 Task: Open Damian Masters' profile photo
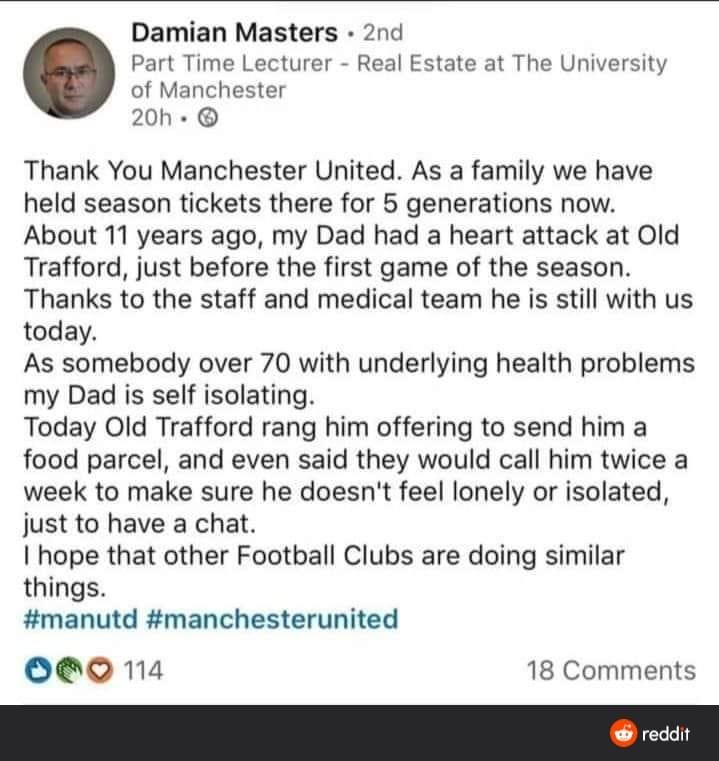pos(69,73)
